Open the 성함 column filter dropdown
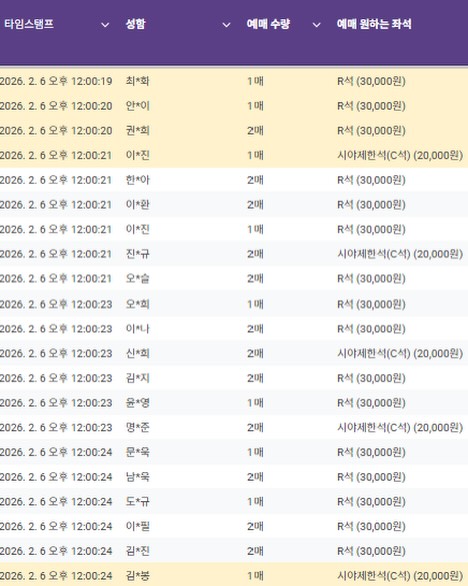This screenshot has width=468, height=586. (x=226, y=25)
